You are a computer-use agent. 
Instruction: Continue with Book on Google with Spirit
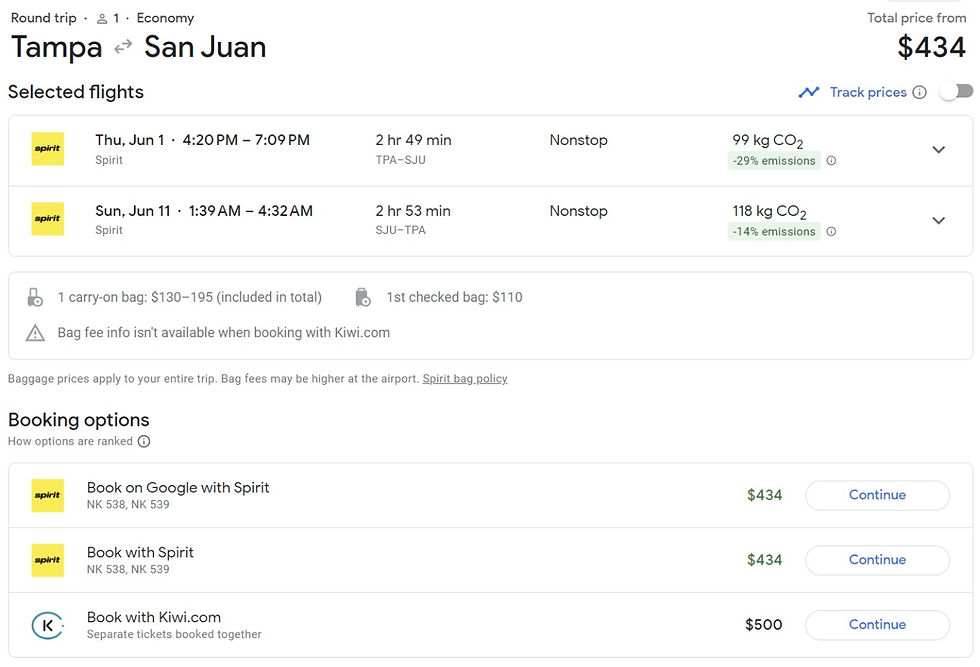point(878,495)
